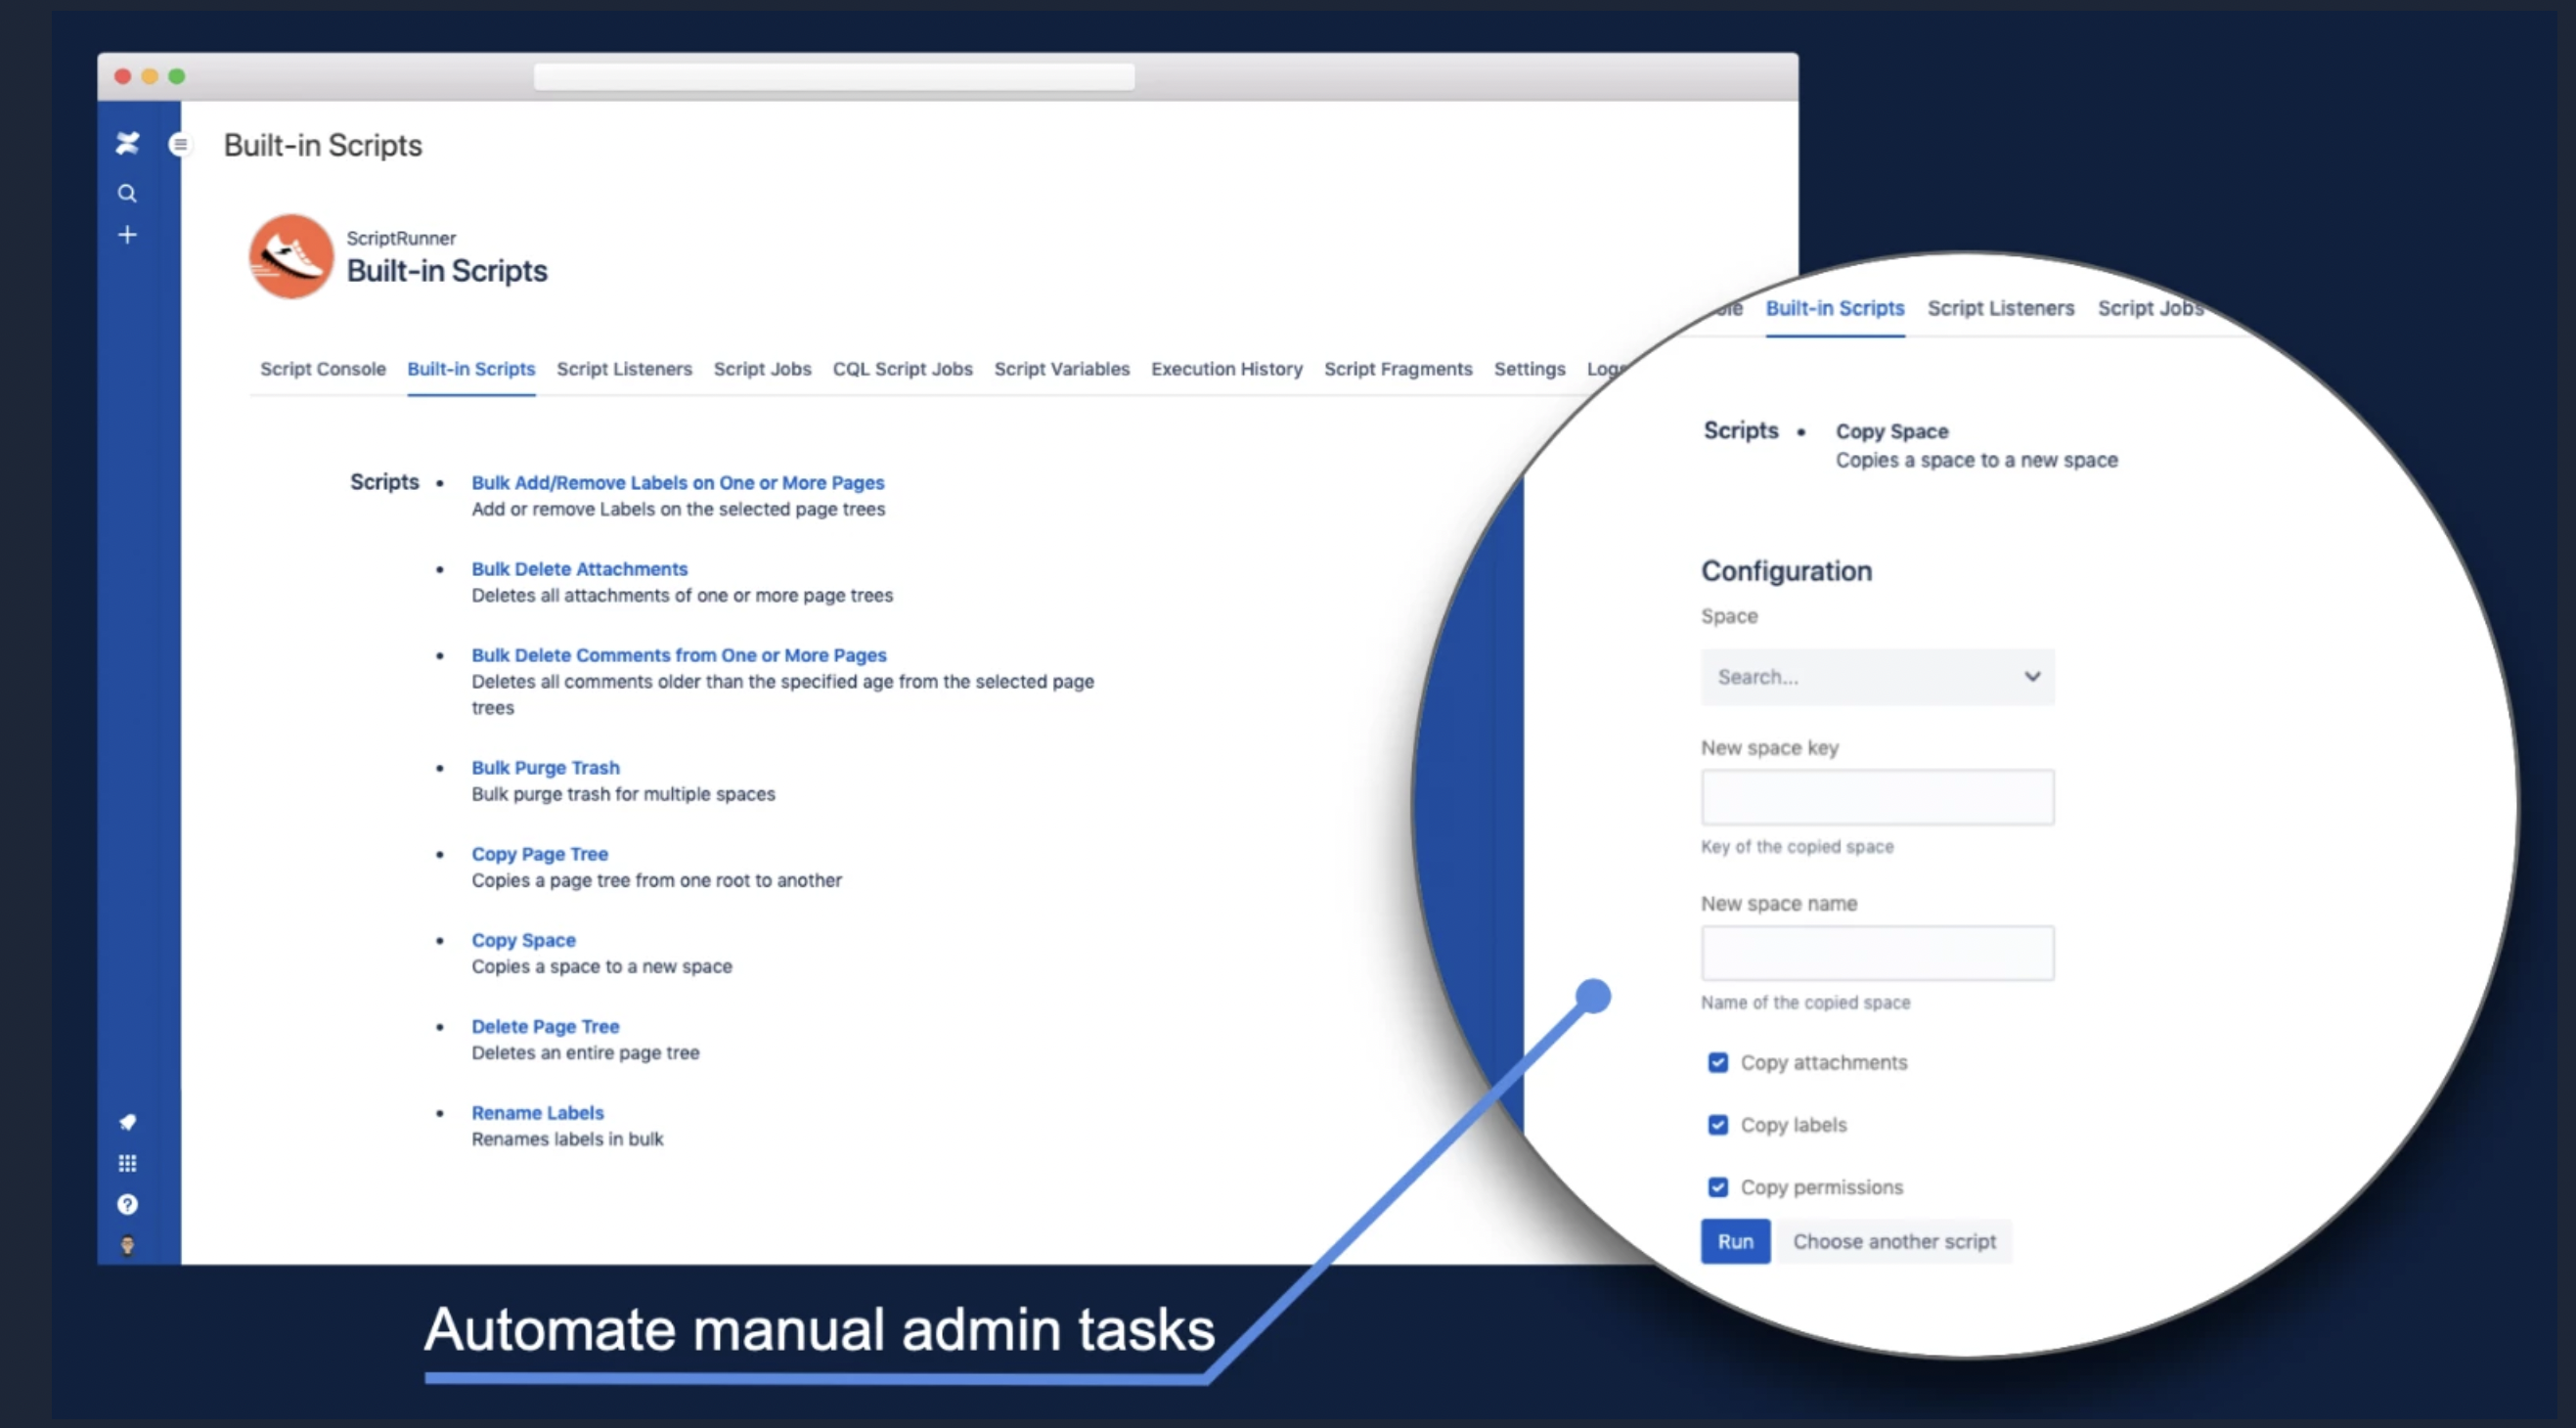Image resolution: width=2576 pixels, height=1428 pixels.
Task: Click the help question mark icon
Action: click(x=127, y=1204)
